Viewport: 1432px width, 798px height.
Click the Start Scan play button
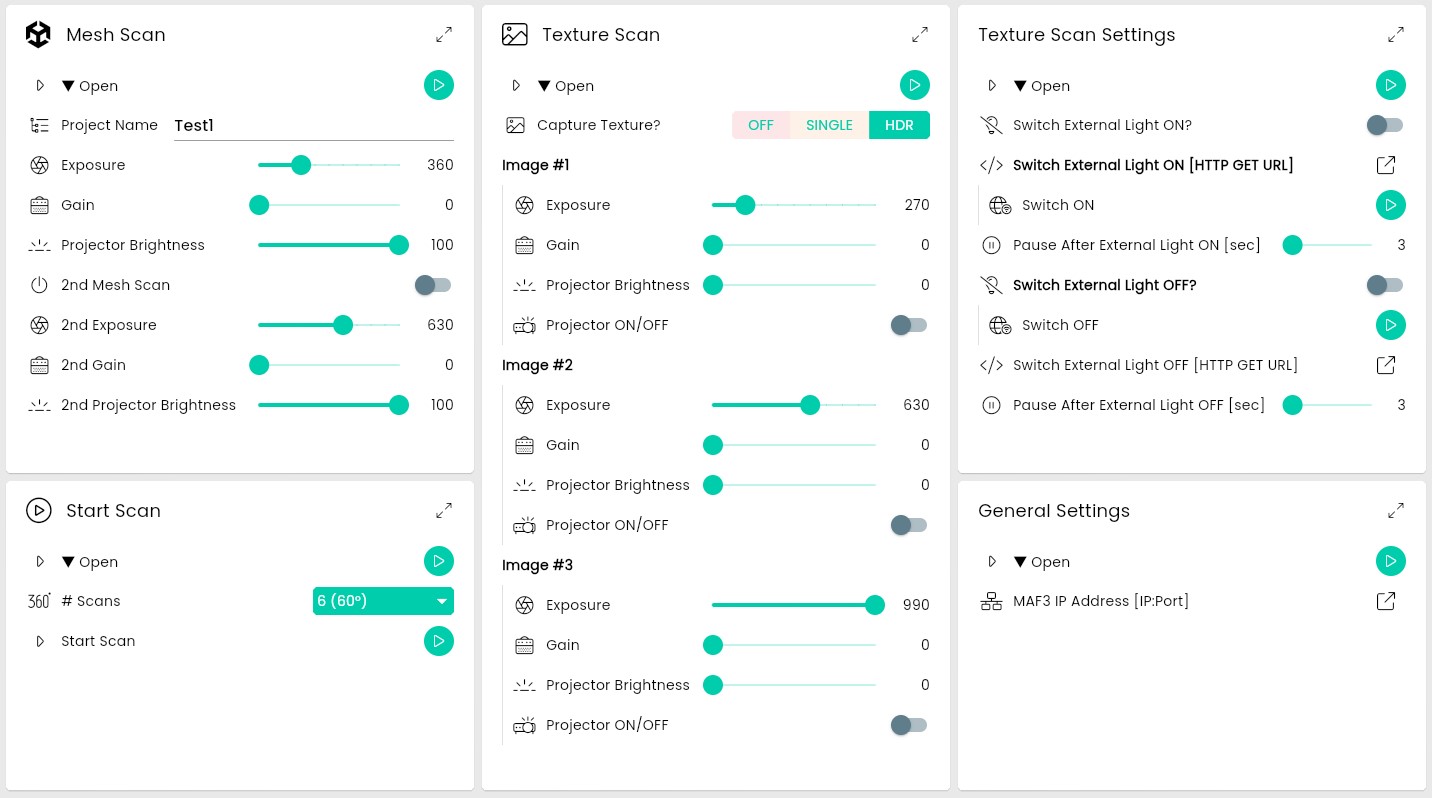438,641
